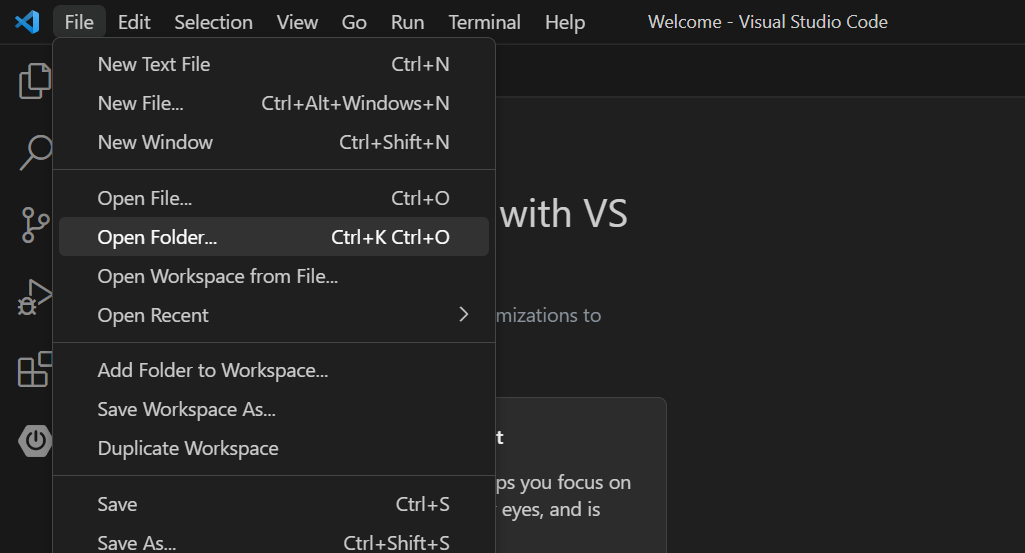Image resolution: width=1025 pixels, height=553 pixels.
Task: Close the File menu via File item
Action: pyautogui.click(x=79, y=22)
